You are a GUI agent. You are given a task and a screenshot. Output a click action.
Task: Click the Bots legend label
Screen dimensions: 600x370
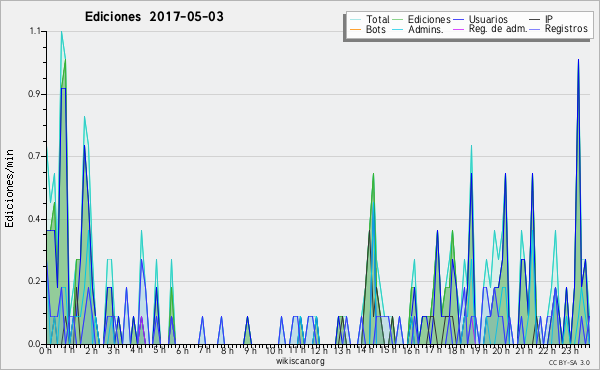pos(376,29)
